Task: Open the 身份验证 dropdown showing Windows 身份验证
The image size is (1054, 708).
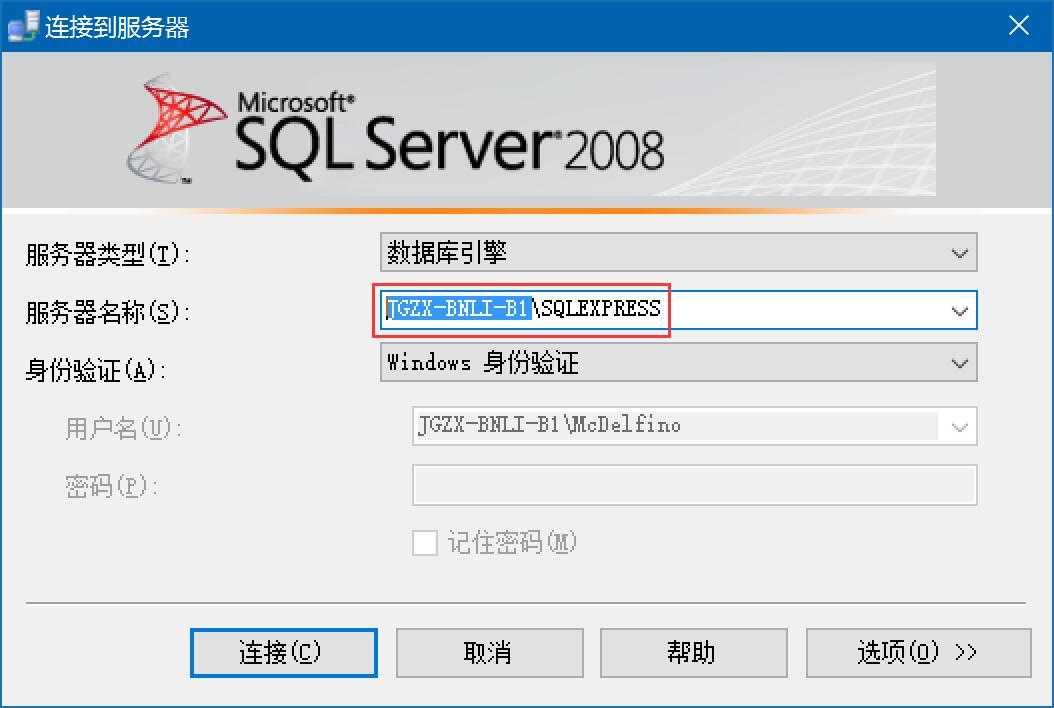Action: [678, 362]
